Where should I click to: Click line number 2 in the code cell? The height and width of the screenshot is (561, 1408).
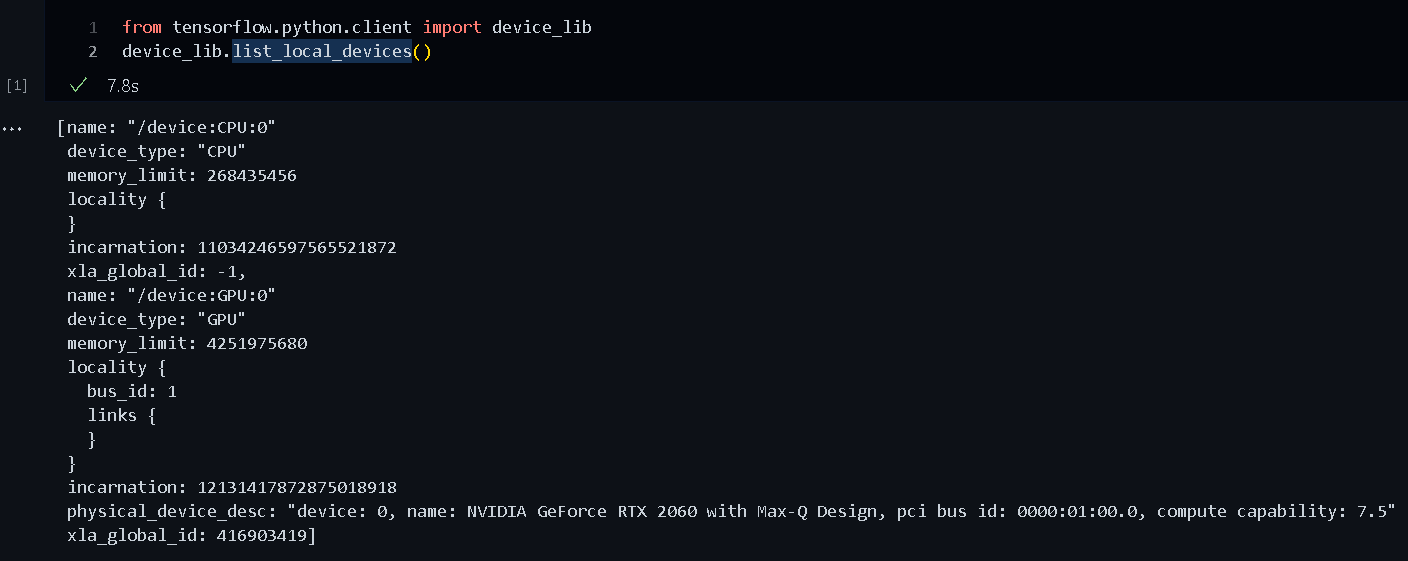tap(93, 51)
